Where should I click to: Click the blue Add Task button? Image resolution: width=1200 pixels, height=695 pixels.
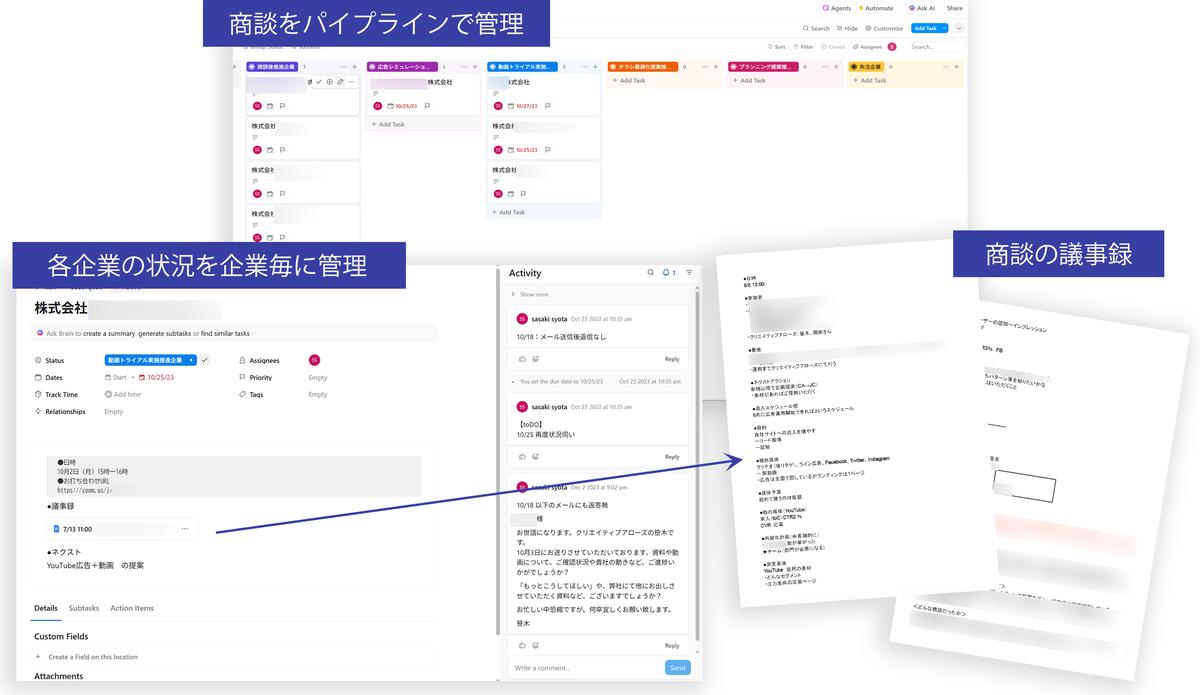[925, 28]
